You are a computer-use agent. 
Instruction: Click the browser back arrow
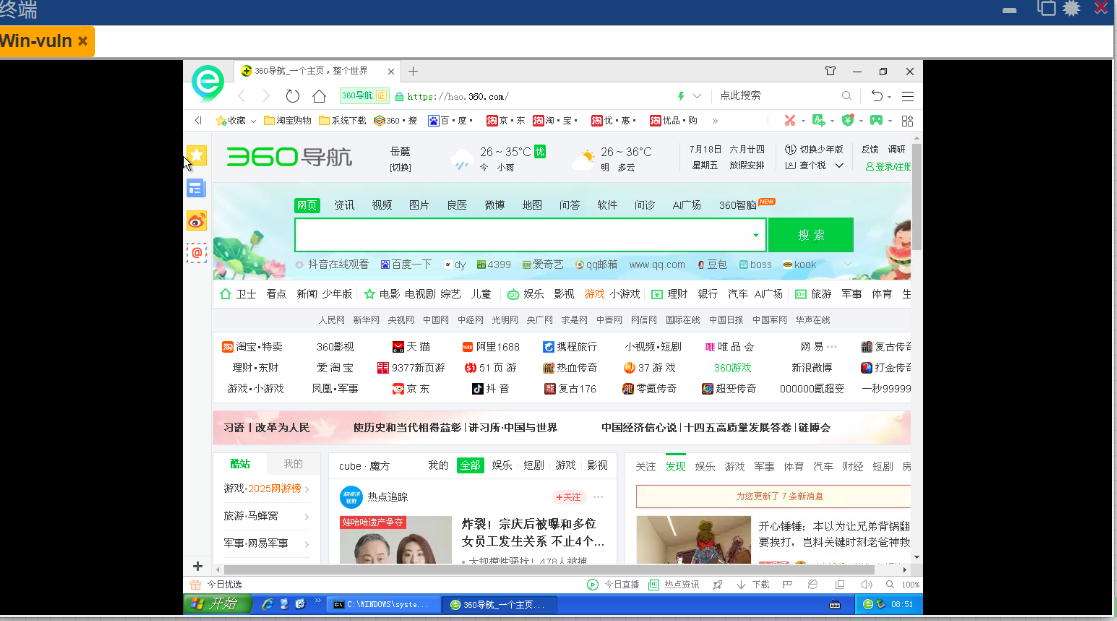tap(241, 96)
